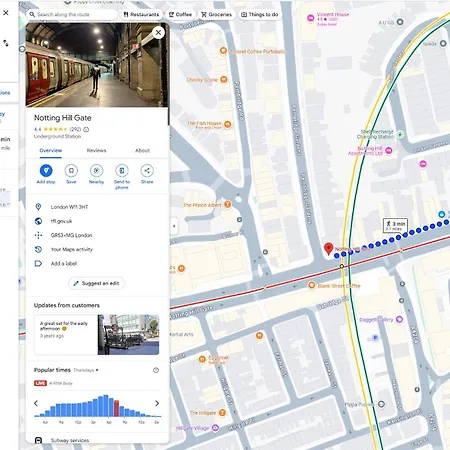Click the reverse route arrows icon
450x450 pixels.
pos(6,43)
